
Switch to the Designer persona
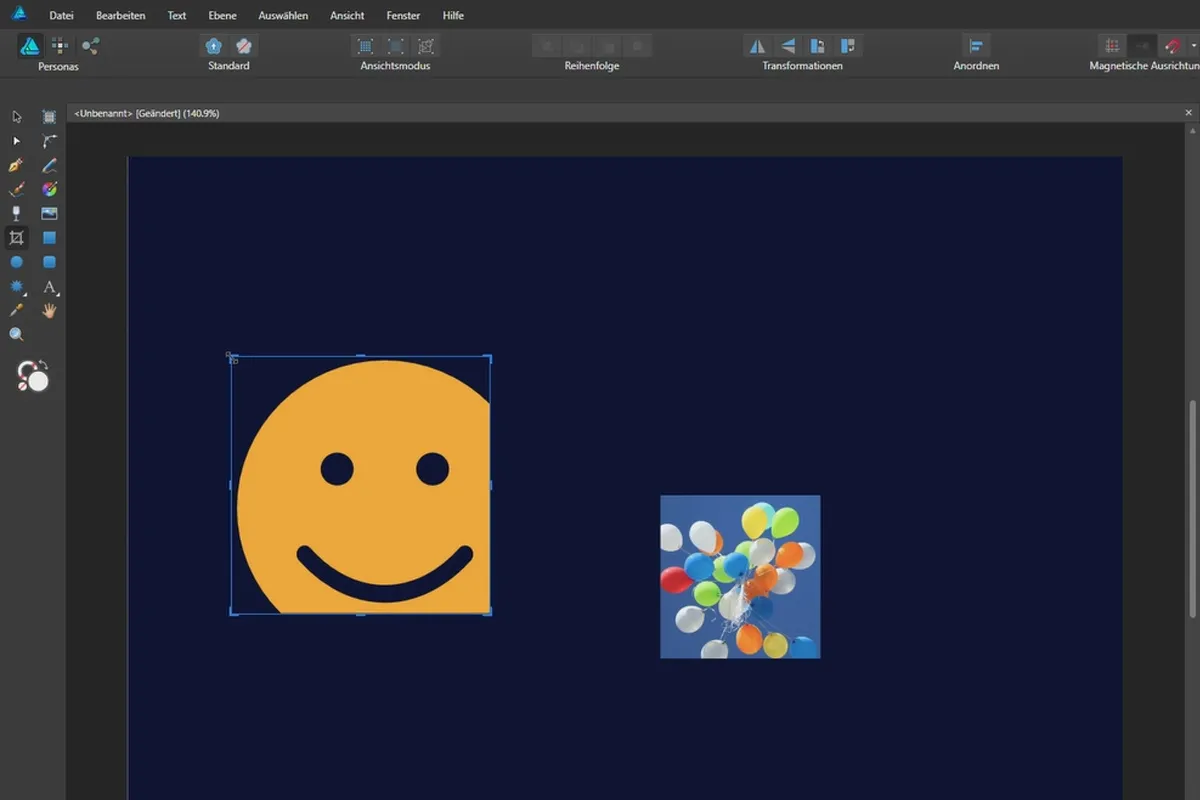click(30, 45)
